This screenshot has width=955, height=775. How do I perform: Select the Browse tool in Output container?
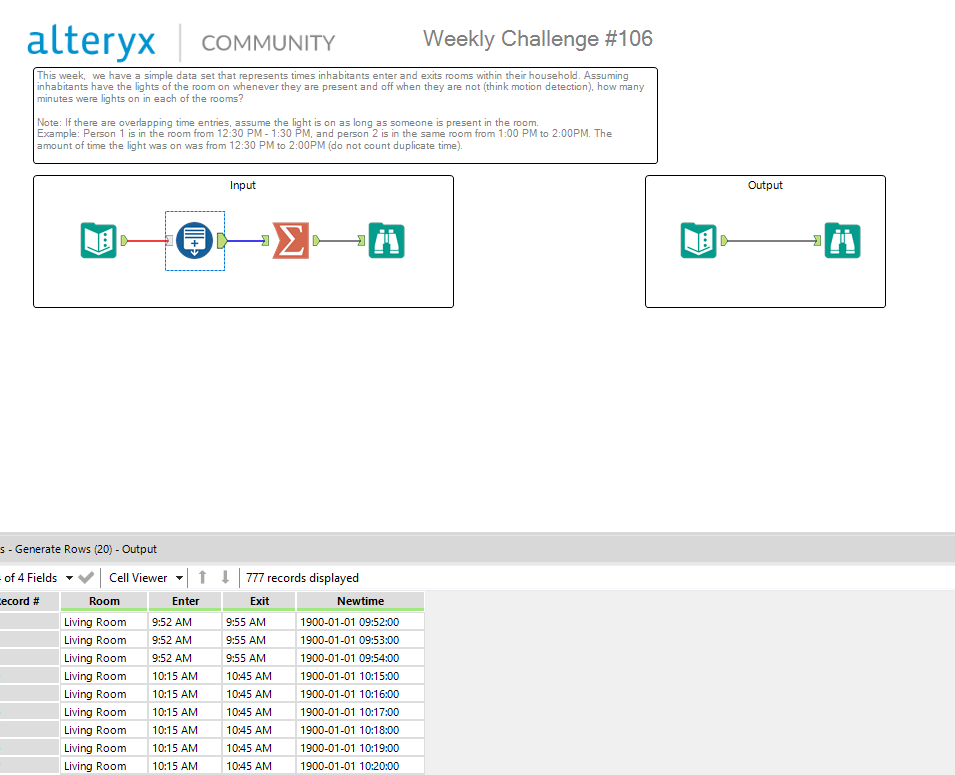(842, 241)
